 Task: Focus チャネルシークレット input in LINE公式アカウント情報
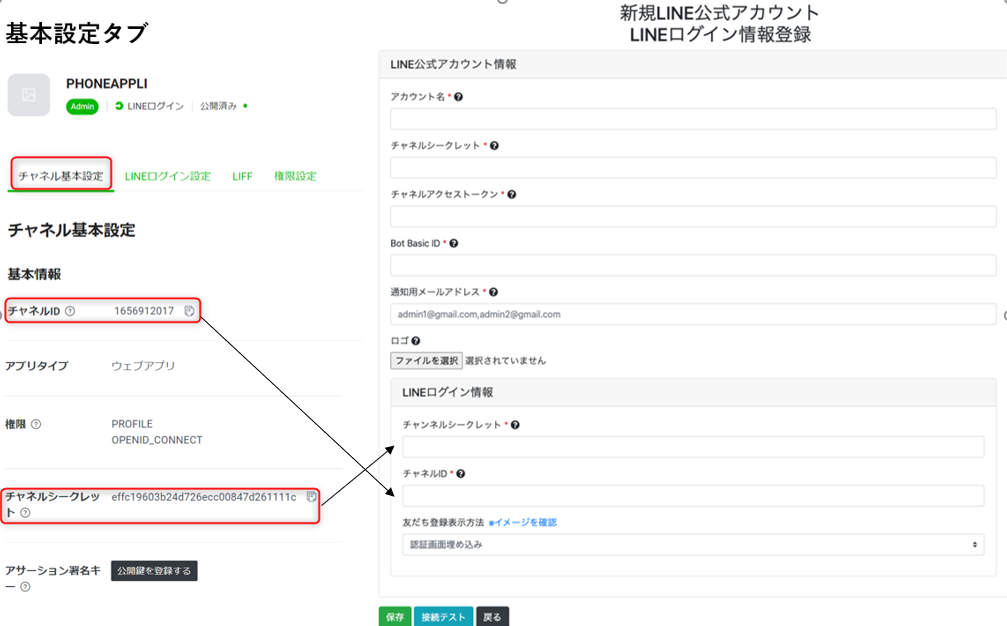[693, 168]
